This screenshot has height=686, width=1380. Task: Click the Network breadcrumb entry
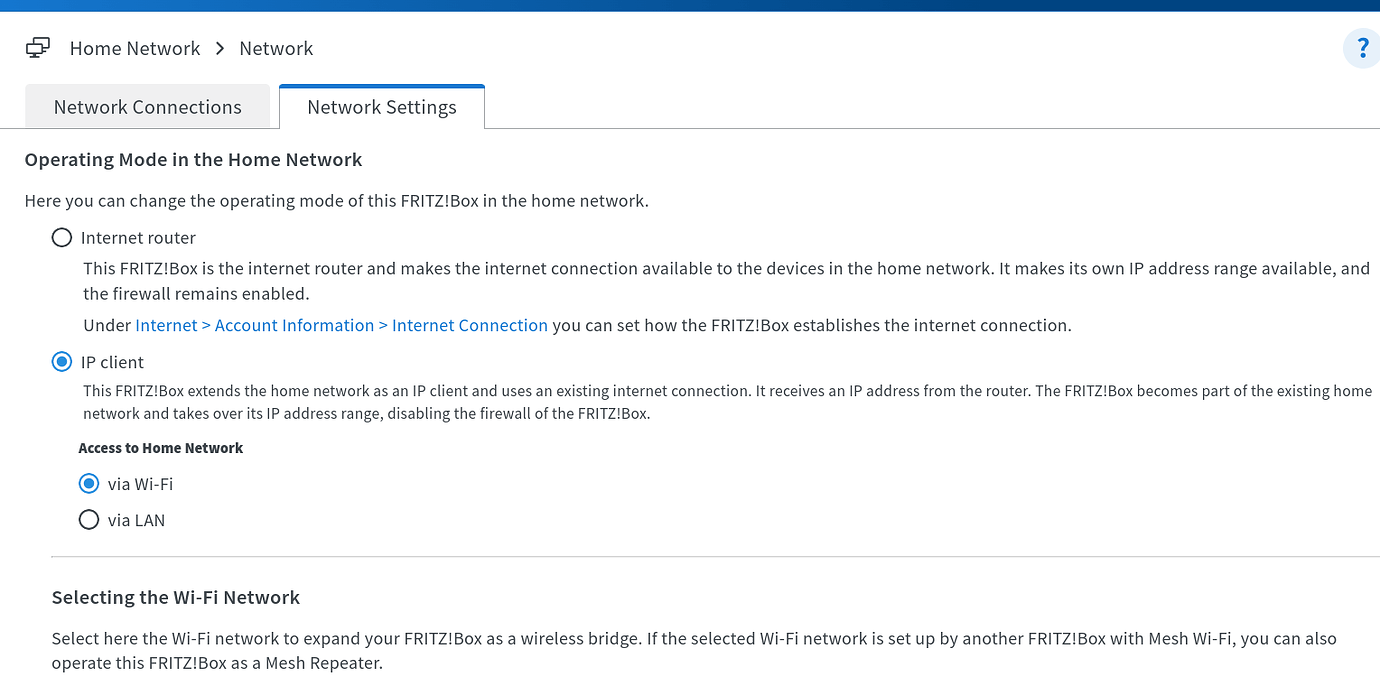[x=276, y=48]
